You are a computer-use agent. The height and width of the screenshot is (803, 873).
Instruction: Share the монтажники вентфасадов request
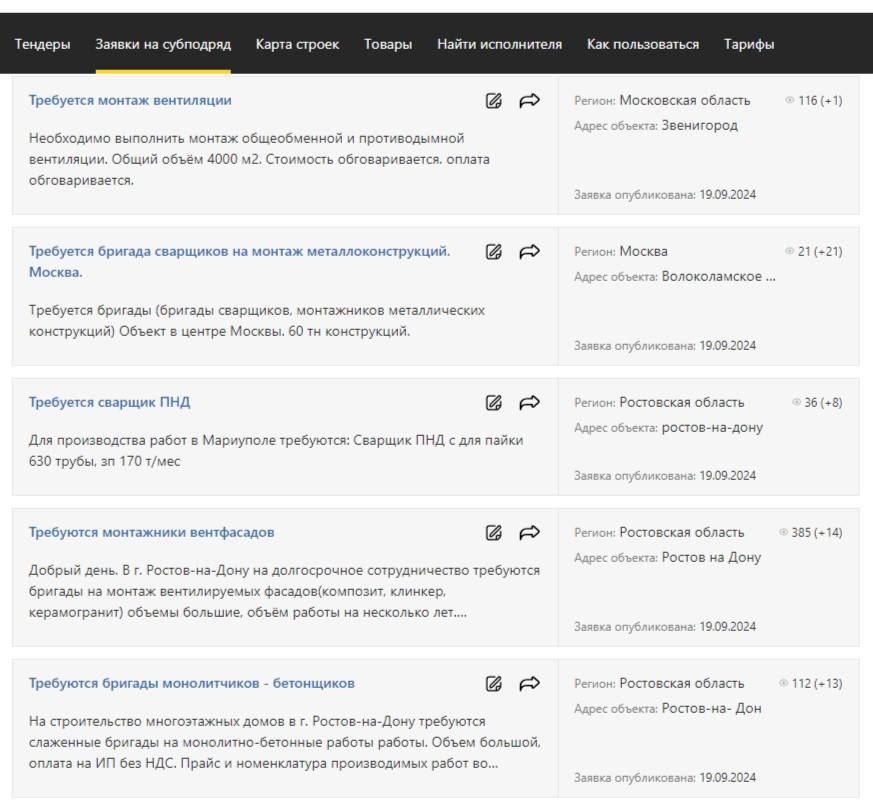529,532
